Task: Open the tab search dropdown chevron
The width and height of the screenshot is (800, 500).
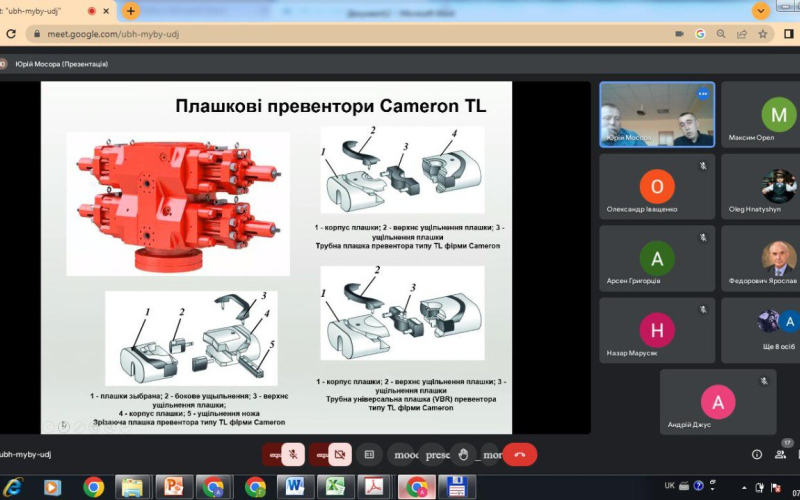Action: 761,11
